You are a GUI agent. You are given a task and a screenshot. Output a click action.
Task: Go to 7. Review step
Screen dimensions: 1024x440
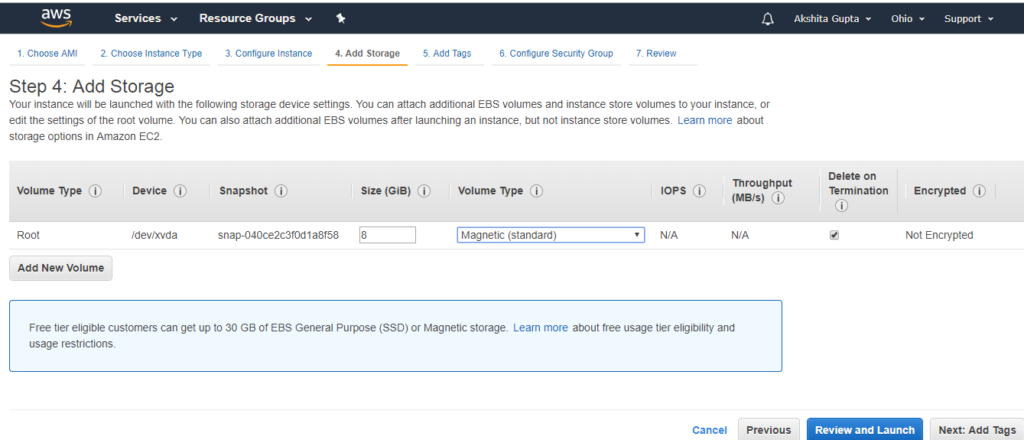[x=656, y=54]
